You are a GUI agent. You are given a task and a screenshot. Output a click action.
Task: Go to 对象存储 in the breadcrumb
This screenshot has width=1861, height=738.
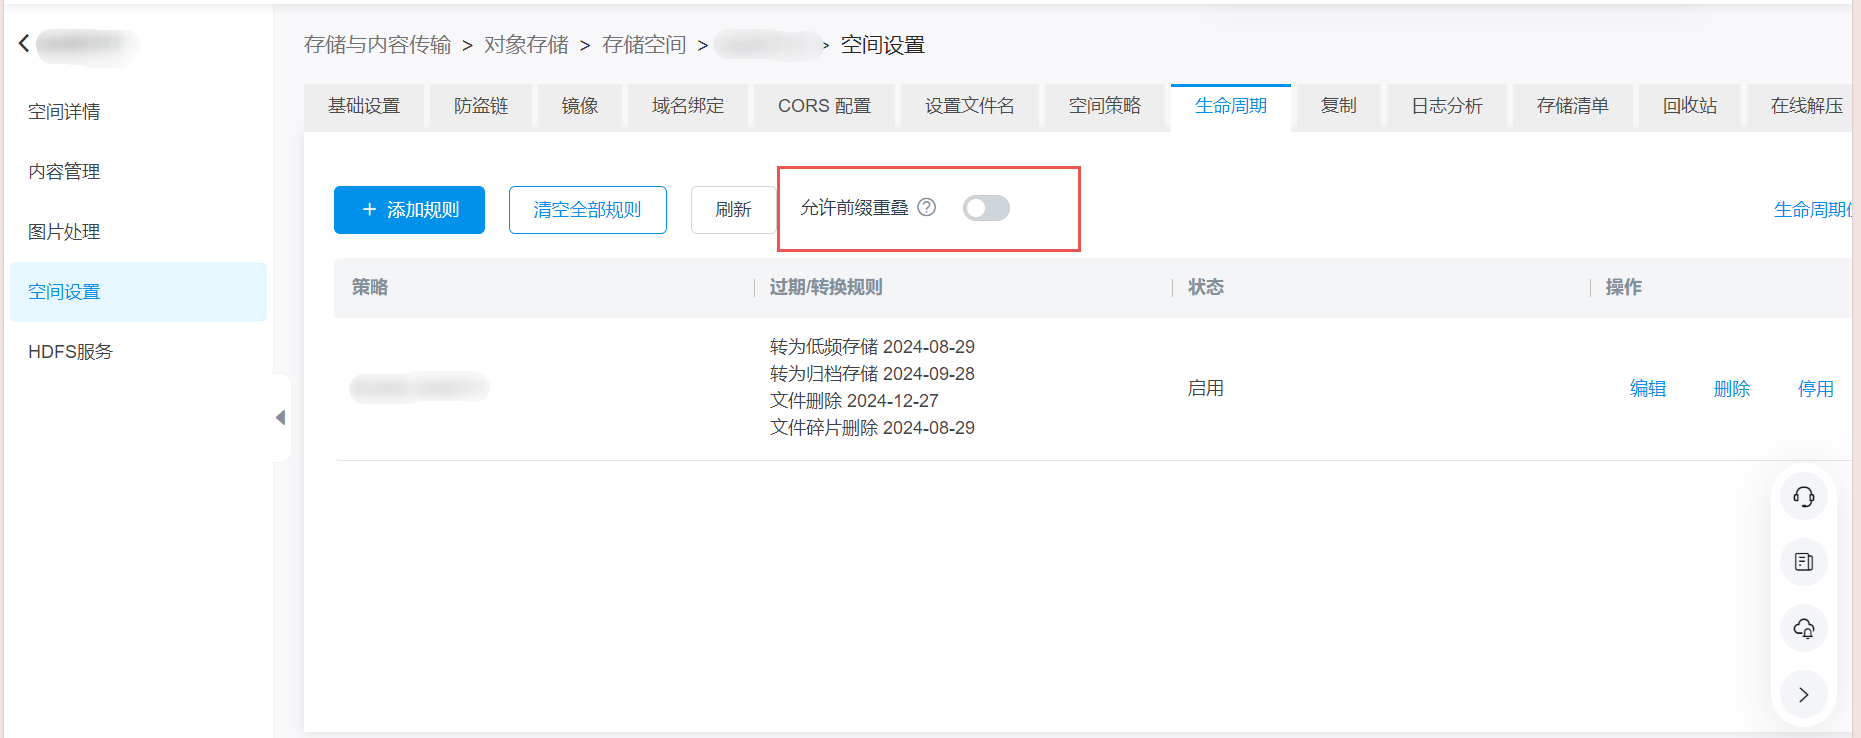[x=527, y=45]
